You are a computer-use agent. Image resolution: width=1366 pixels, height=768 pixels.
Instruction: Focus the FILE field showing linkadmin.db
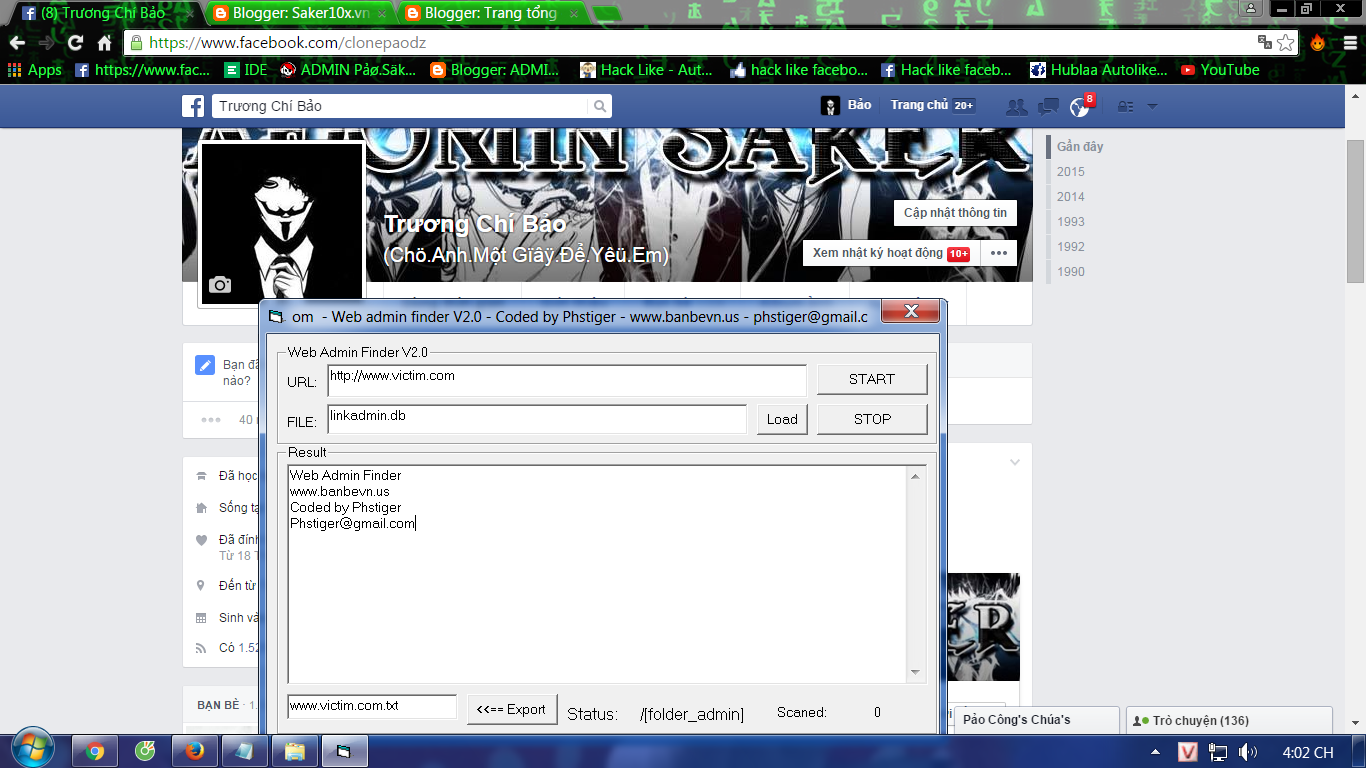[537, 419]
